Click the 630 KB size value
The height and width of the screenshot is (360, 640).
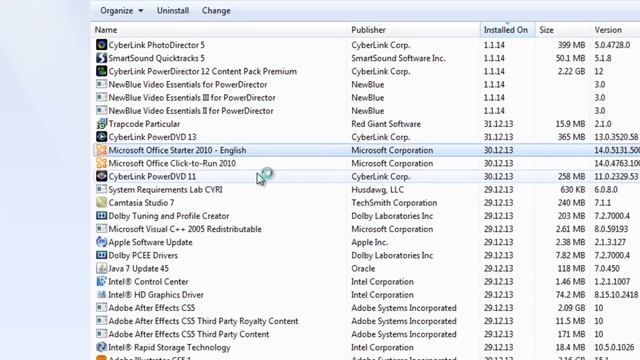(x=573, y=189)
